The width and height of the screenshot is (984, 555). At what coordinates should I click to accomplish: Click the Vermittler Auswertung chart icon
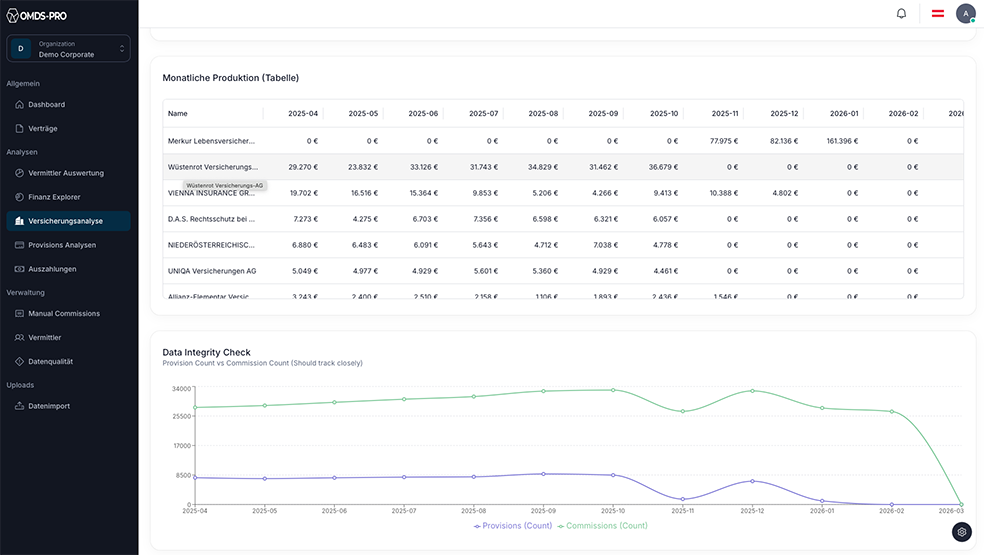19,173
